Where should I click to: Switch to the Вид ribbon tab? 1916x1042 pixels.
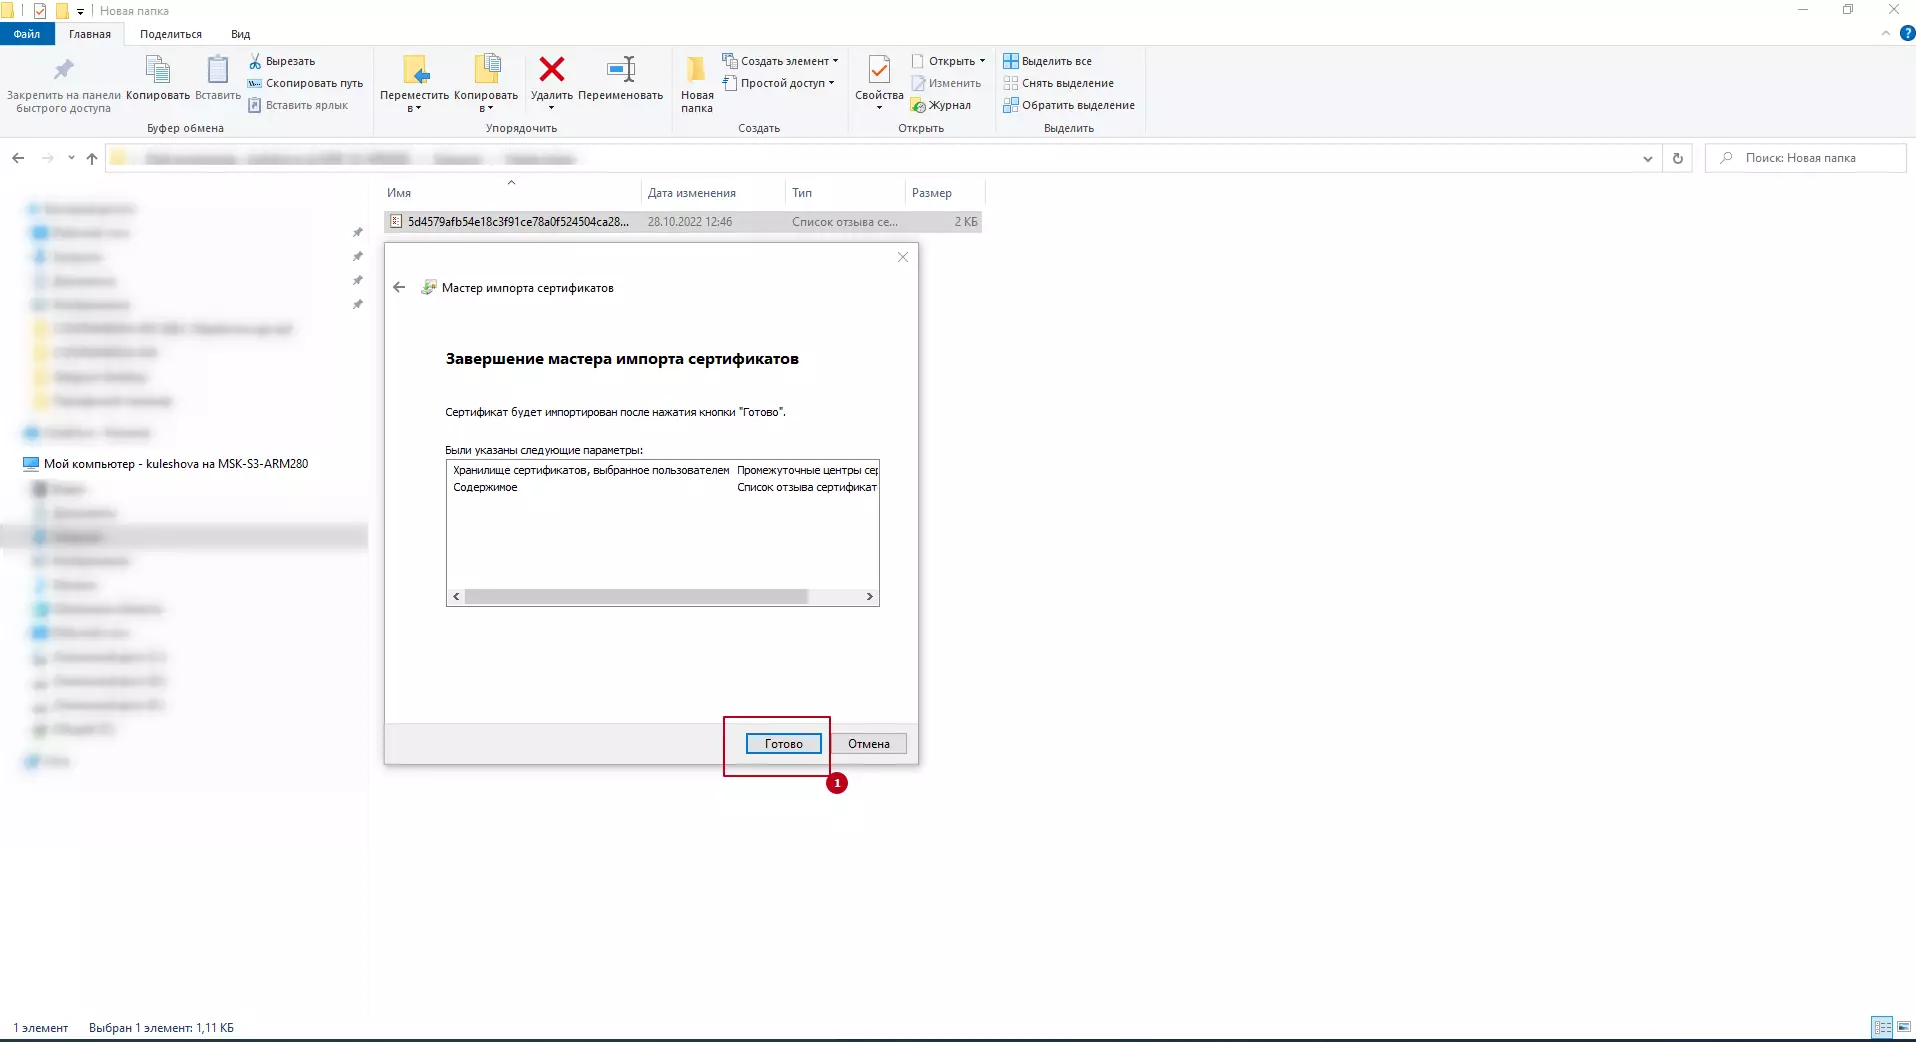(241, 34)
